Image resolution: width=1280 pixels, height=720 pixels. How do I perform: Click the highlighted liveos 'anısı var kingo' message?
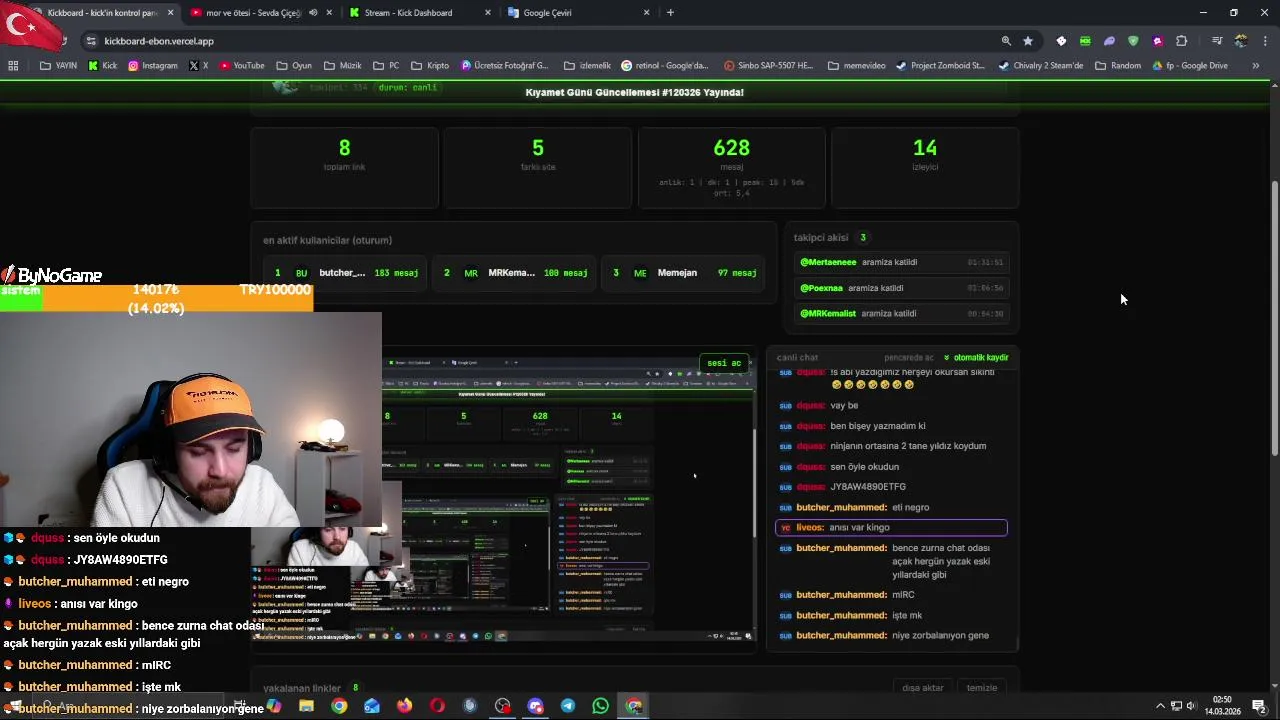891,527
